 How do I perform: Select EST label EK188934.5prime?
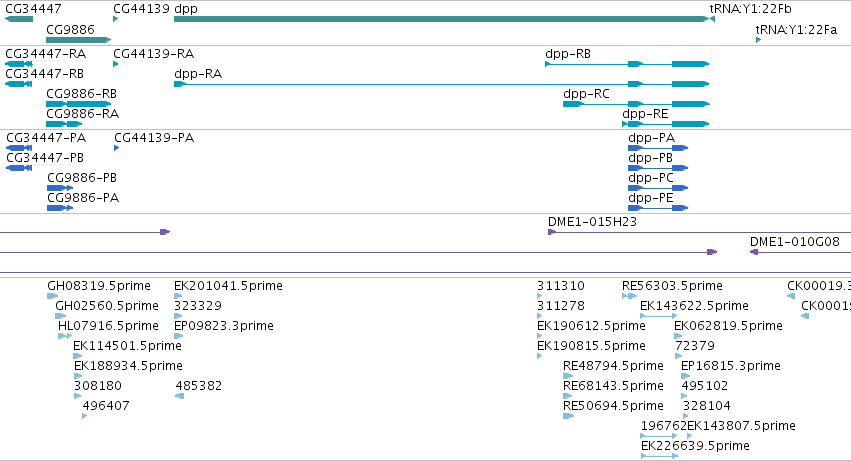(x=128, y=366)
